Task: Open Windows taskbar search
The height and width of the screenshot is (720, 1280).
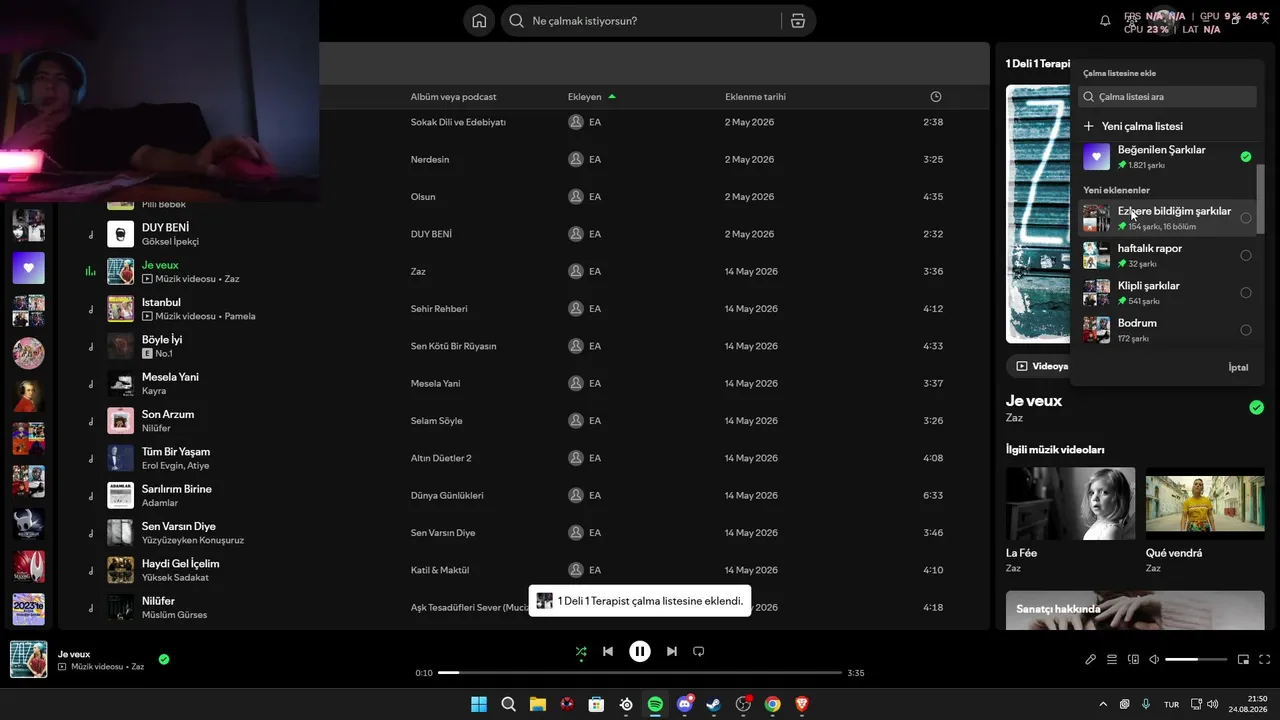Action: click(508, 704)
